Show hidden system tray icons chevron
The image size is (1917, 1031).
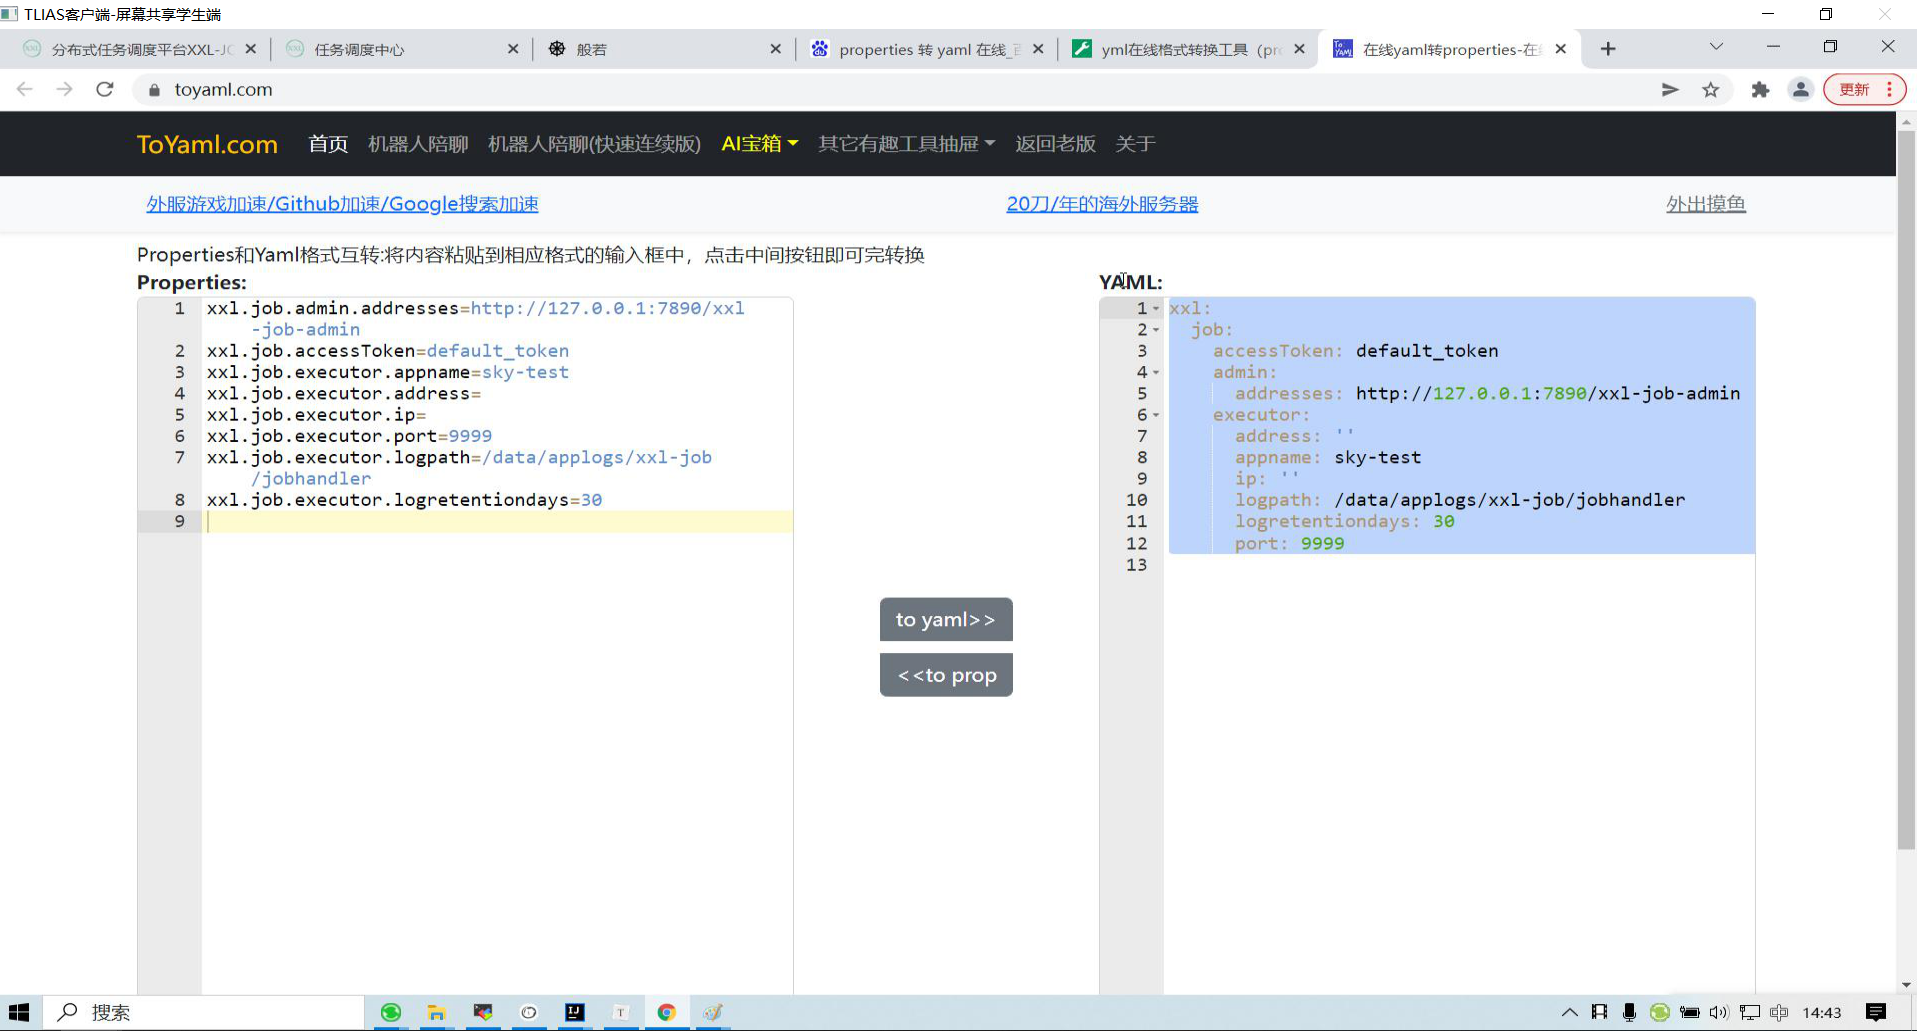click(x=1570, y=1012)
